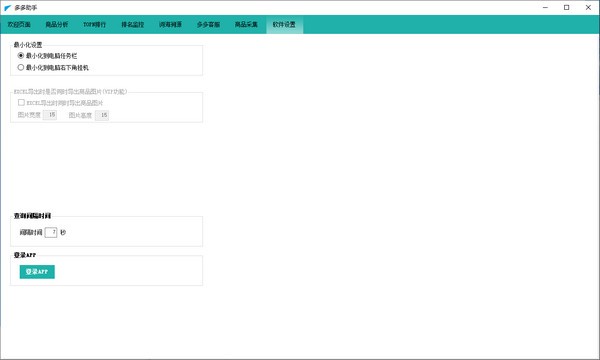Screen dimensions: 600x360
Task: Click the 多多助手 title bar text
Action: 26,8
